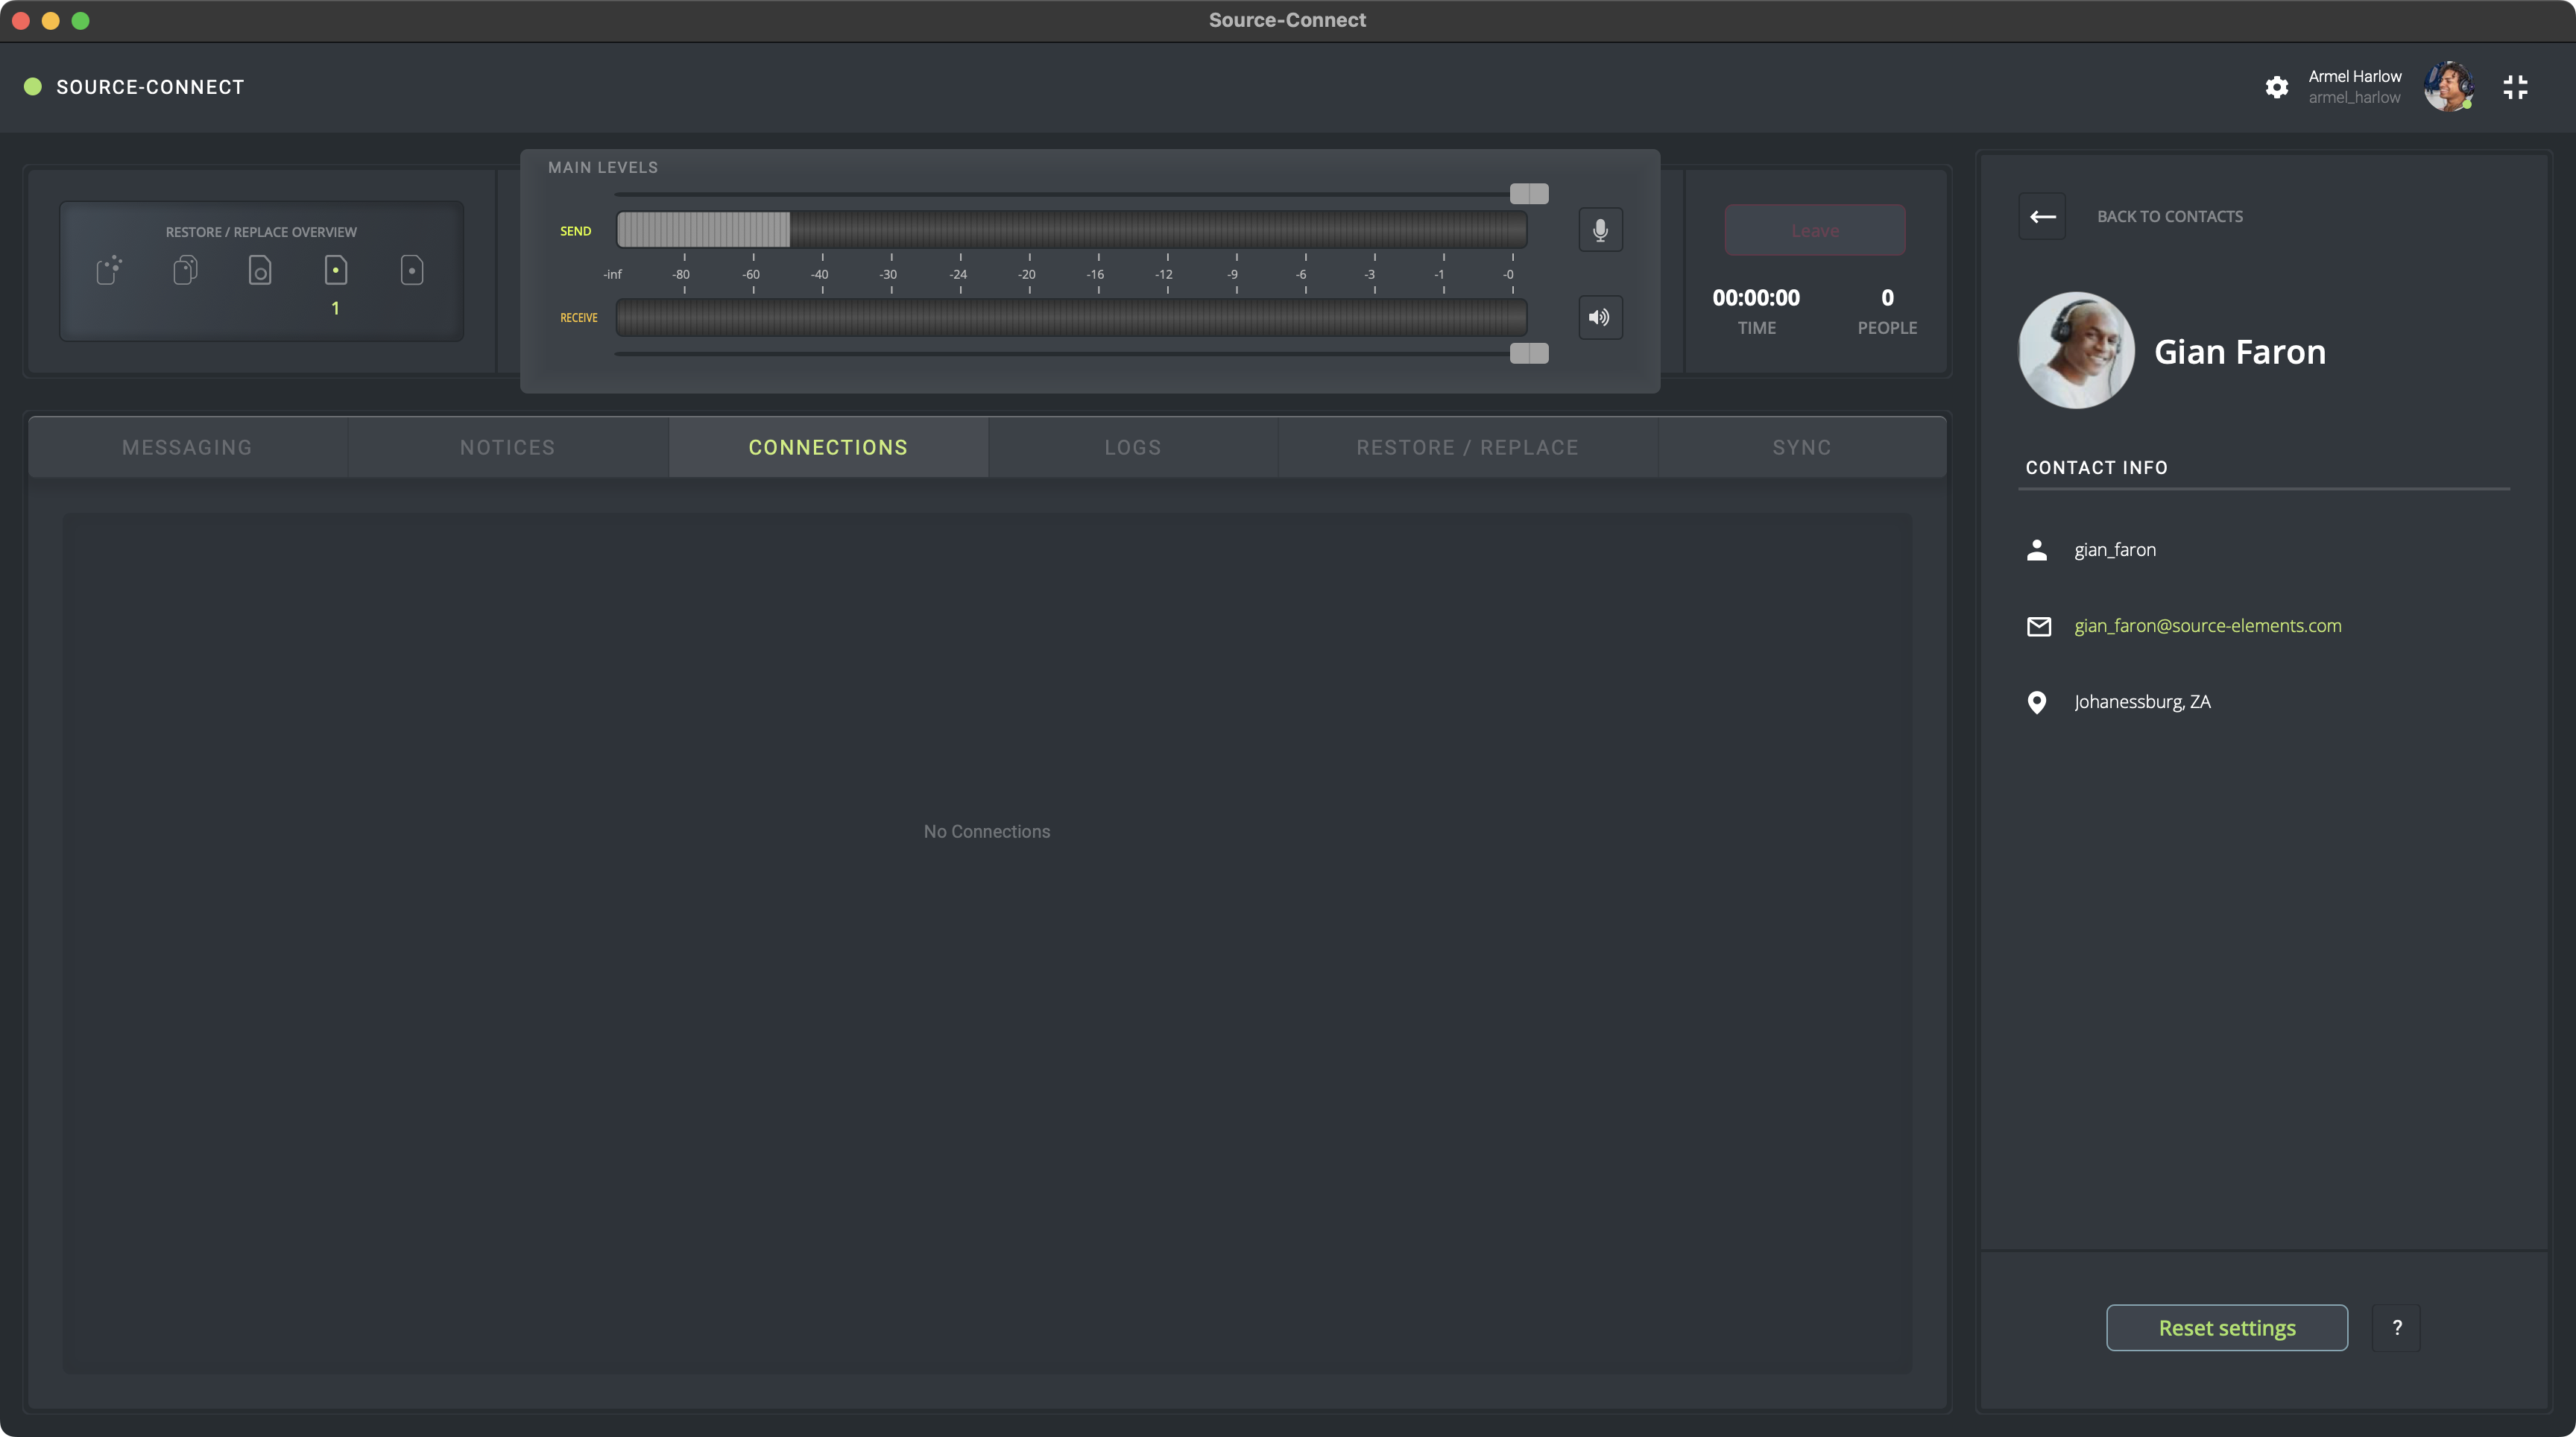Click the send level slider handle
2576x1437 pixels.
(1528, 193)
